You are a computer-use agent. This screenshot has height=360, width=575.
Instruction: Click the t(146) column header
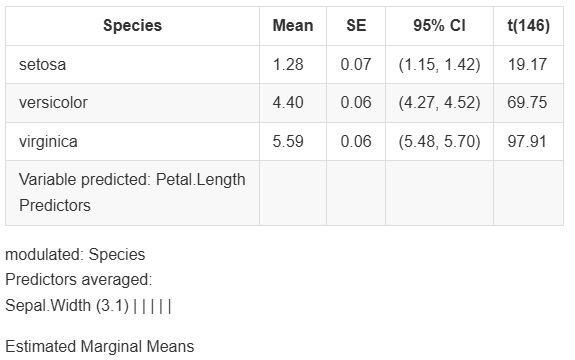pos(528,26)
